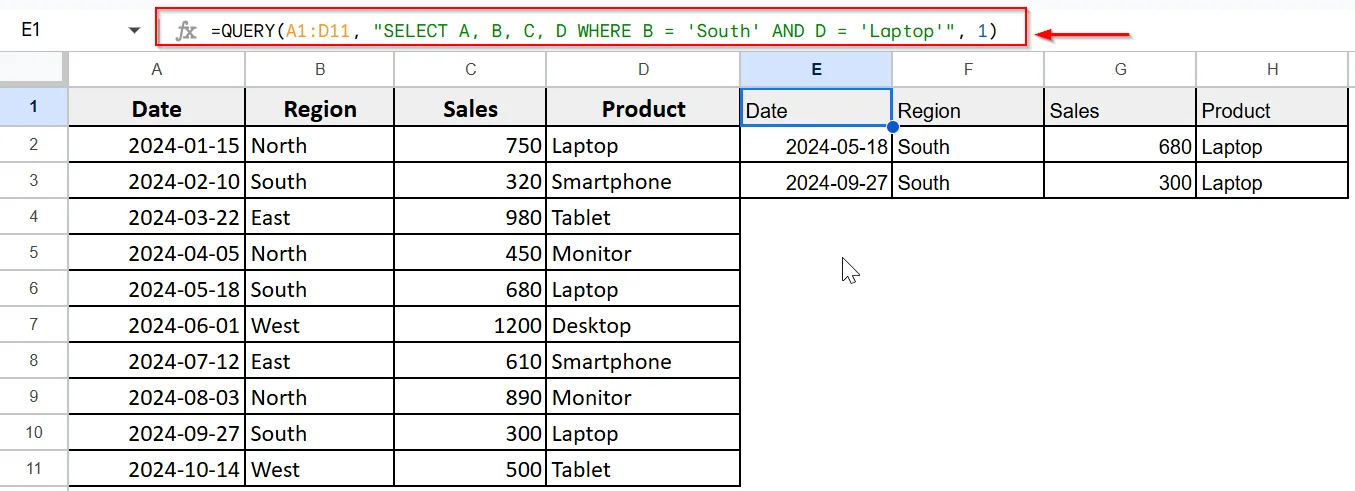Select column D header

point(643,69)
